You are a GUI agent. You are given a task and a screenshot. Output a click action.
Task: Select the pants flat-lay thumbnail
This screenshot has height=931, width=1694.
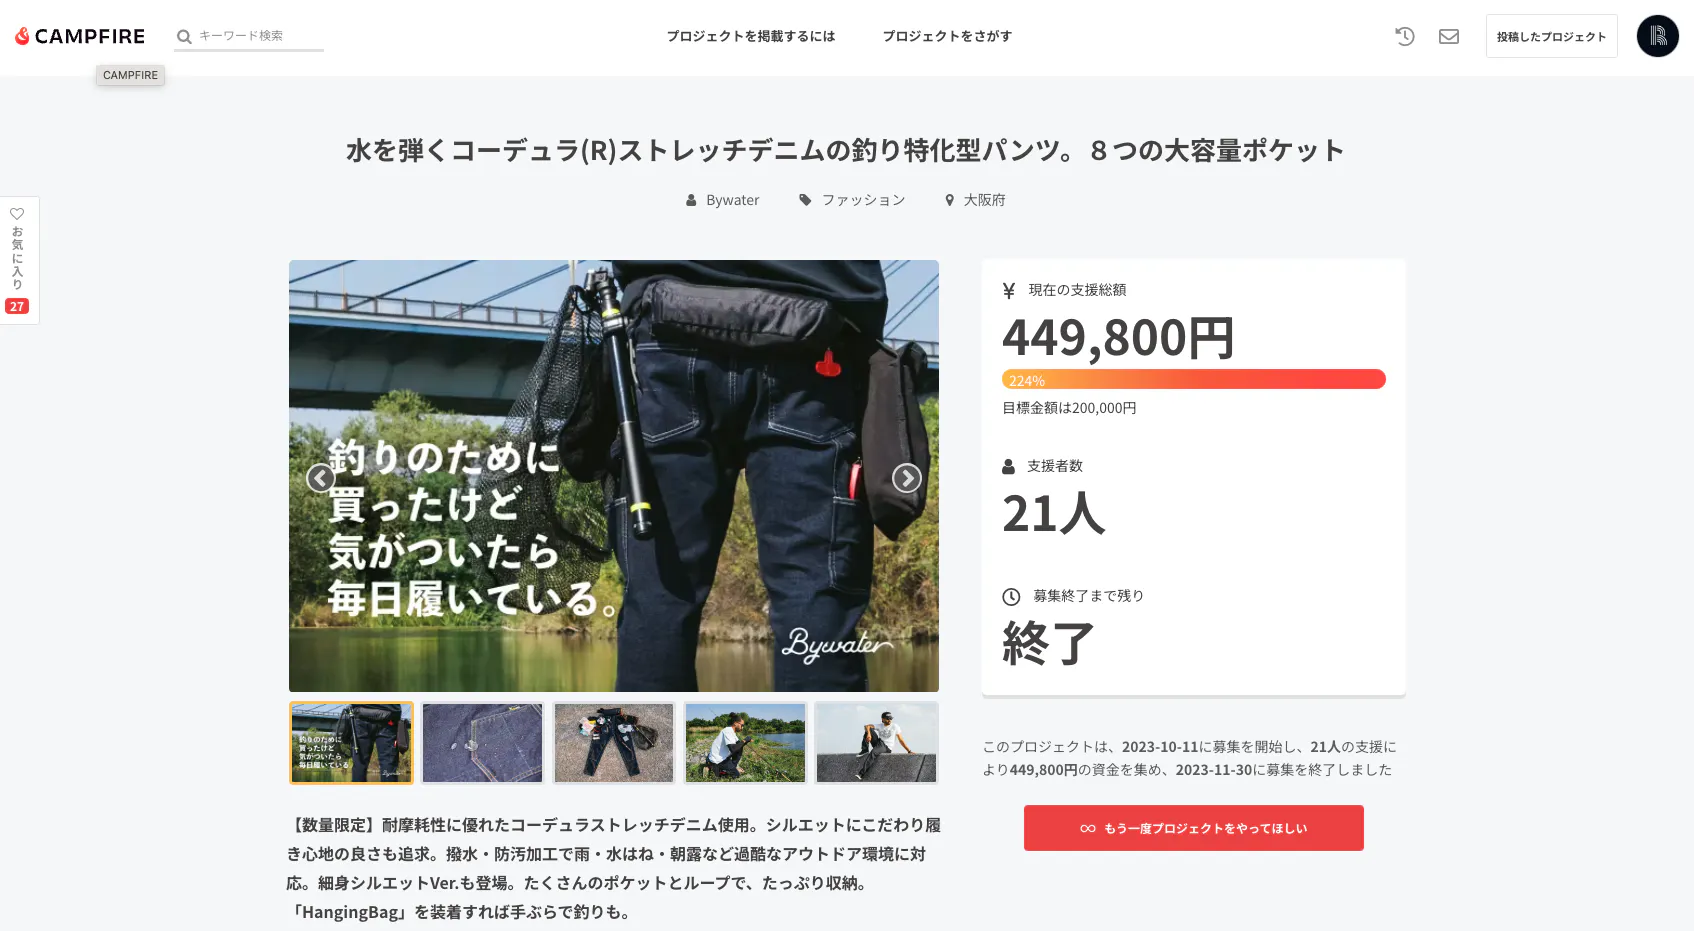point(614,743)
